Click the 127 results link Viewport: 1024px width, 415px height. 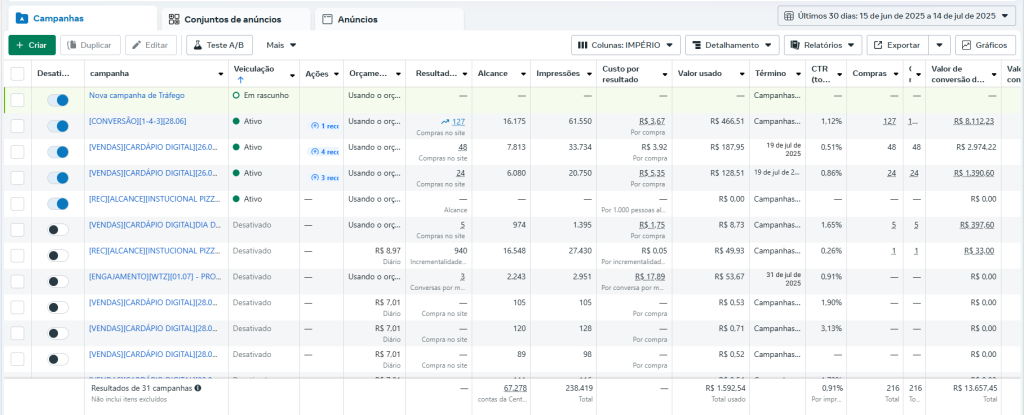[x=458, y=122]
